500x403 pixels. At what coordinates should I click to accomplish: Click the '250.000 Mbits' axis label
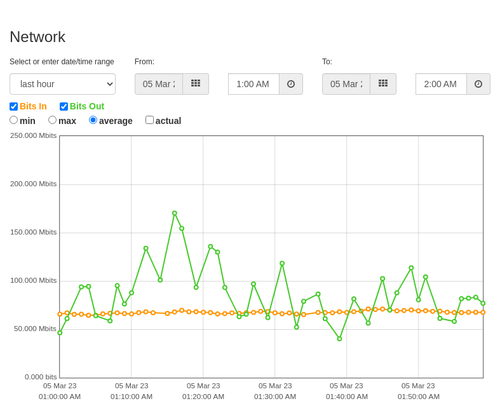click(x=33, y=136)
